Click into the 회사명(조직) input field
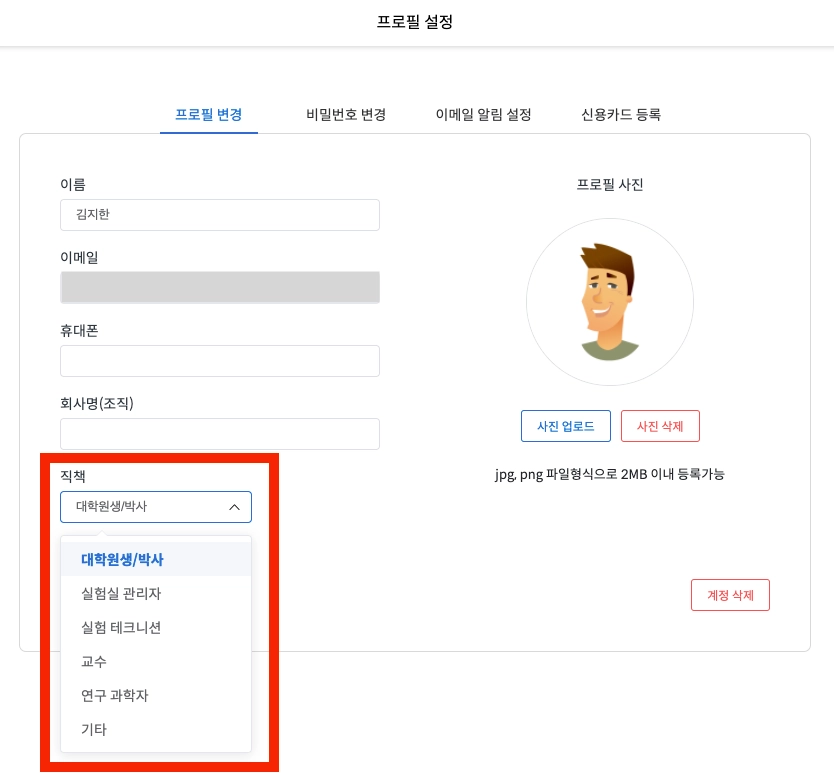 tap(220, 434)
